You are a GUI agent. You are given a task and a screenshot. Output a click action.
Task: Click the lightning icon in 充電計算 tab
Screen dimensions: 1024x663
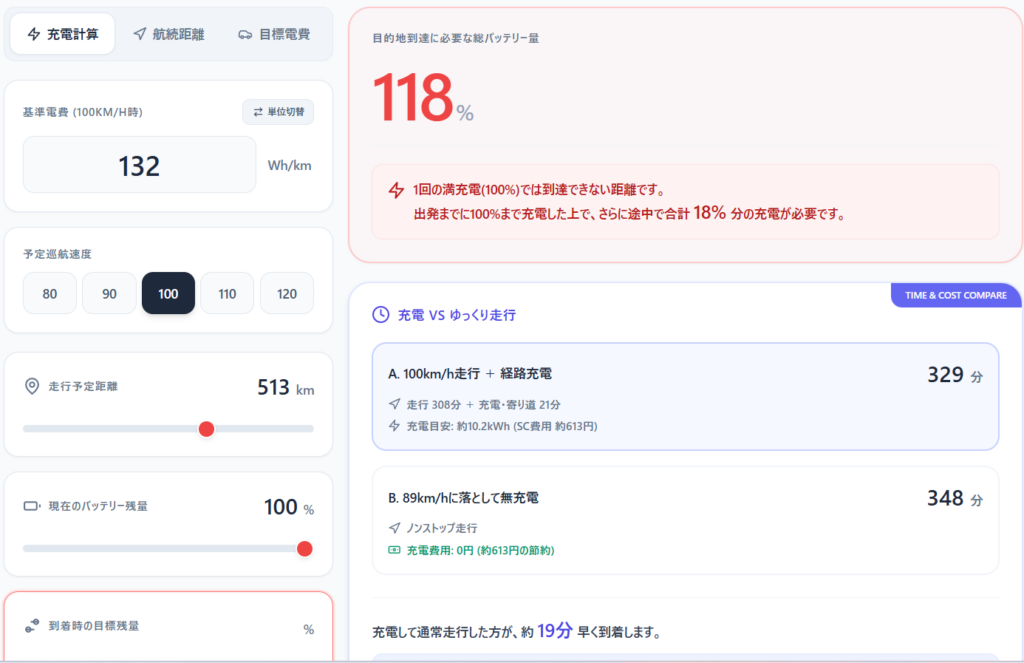(34, 34)
